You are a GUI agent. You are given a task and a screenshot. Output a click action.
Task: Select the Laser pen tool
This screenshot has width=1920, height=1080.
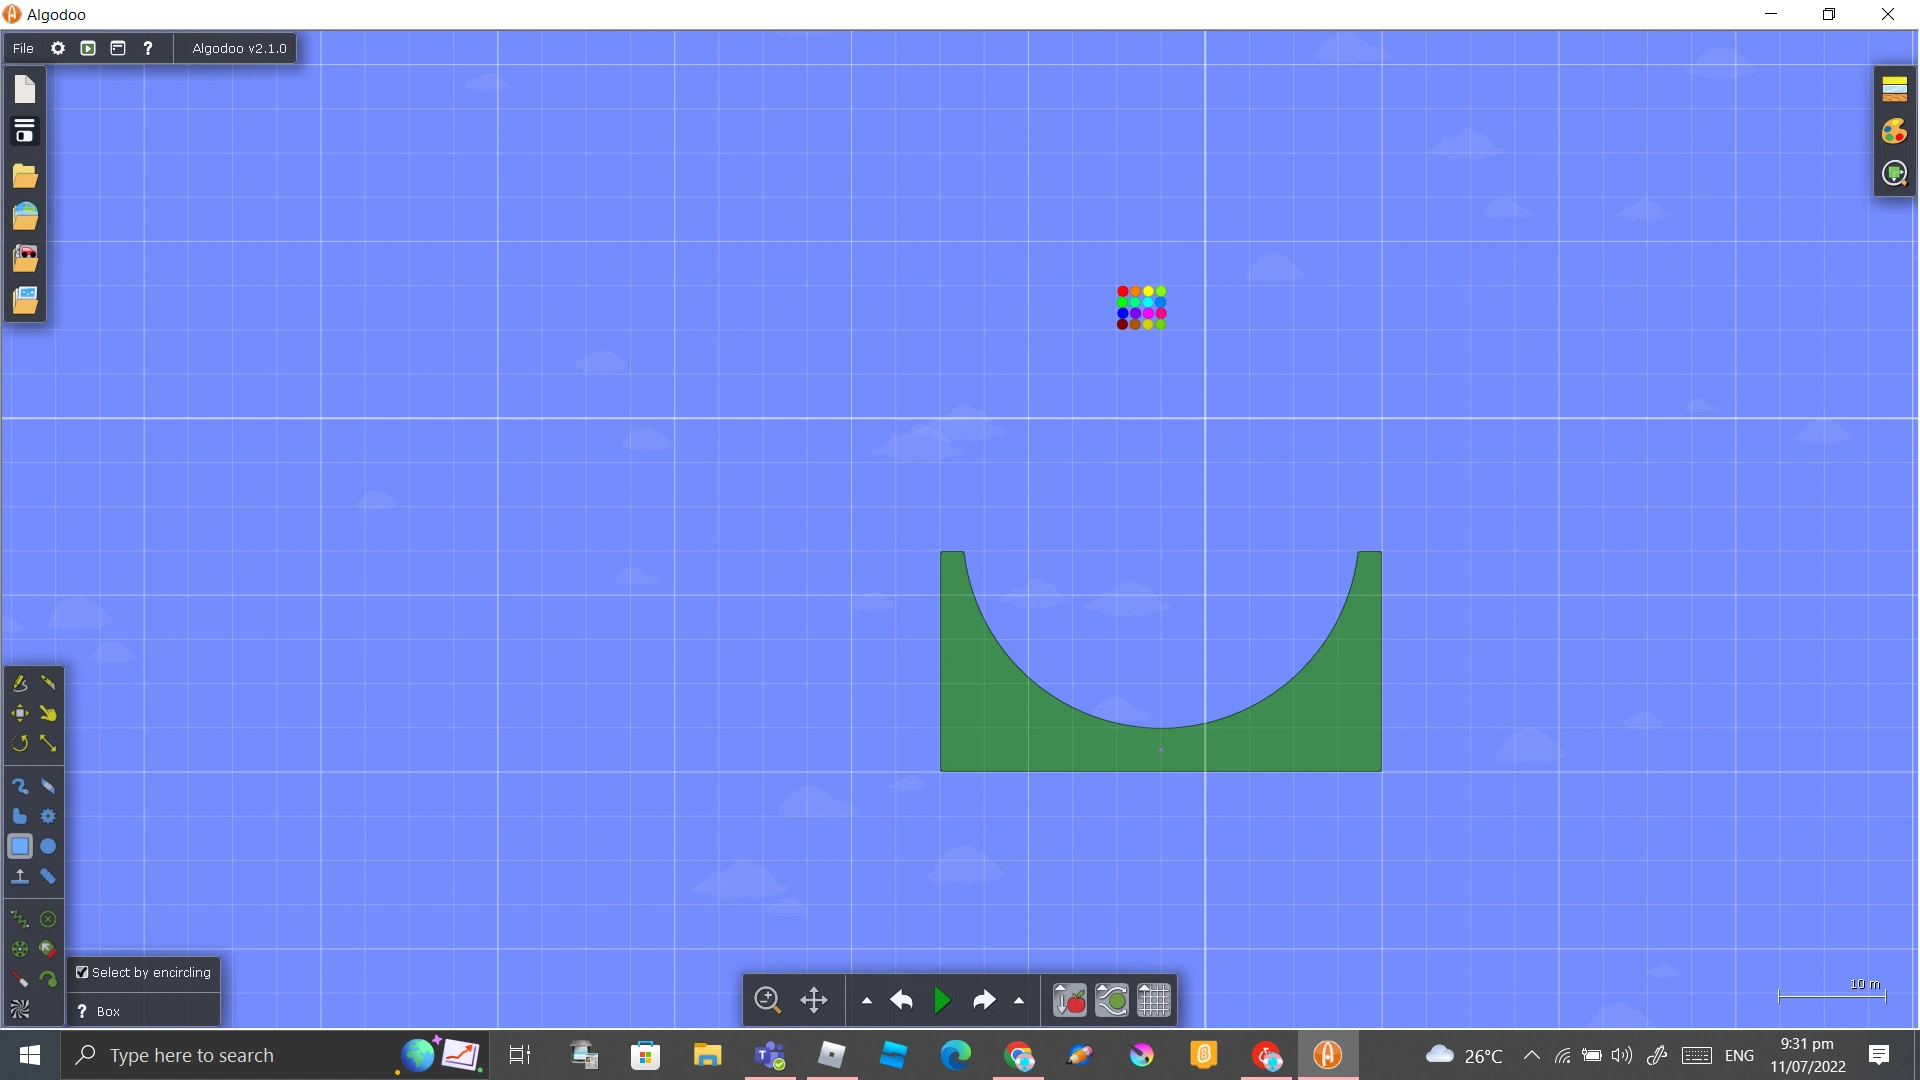point(19,979)
